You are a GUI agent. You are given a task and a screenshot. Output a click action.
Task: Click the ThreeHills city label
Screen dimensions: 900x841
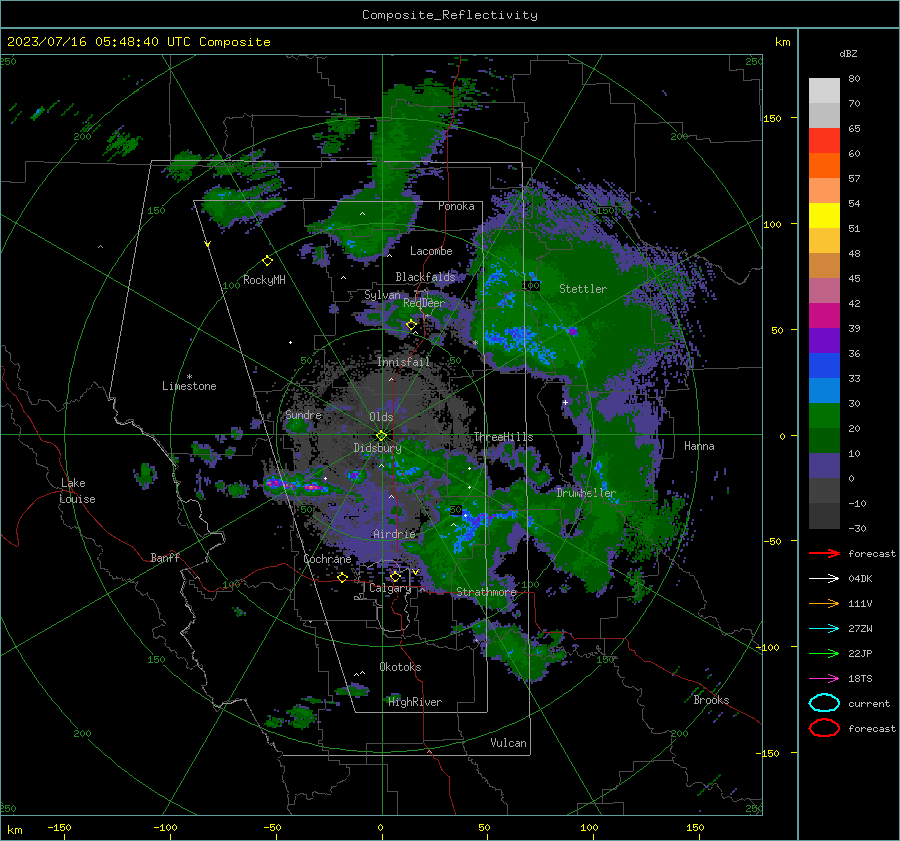(503, 437)
